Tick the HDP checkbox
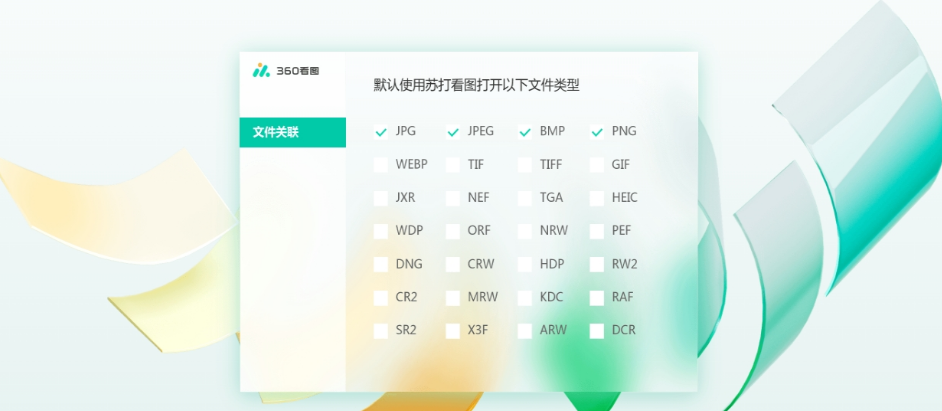The image size is (942, 411). (525, 264)
